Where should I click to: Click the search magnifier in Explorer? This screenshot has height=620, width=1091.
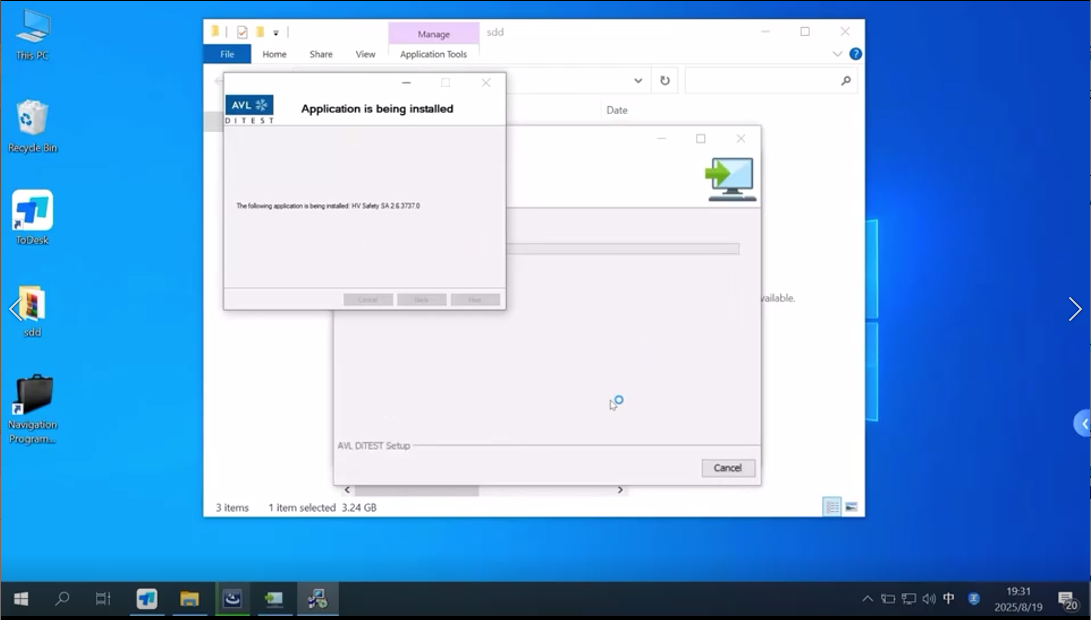click(x=845, y=81)
